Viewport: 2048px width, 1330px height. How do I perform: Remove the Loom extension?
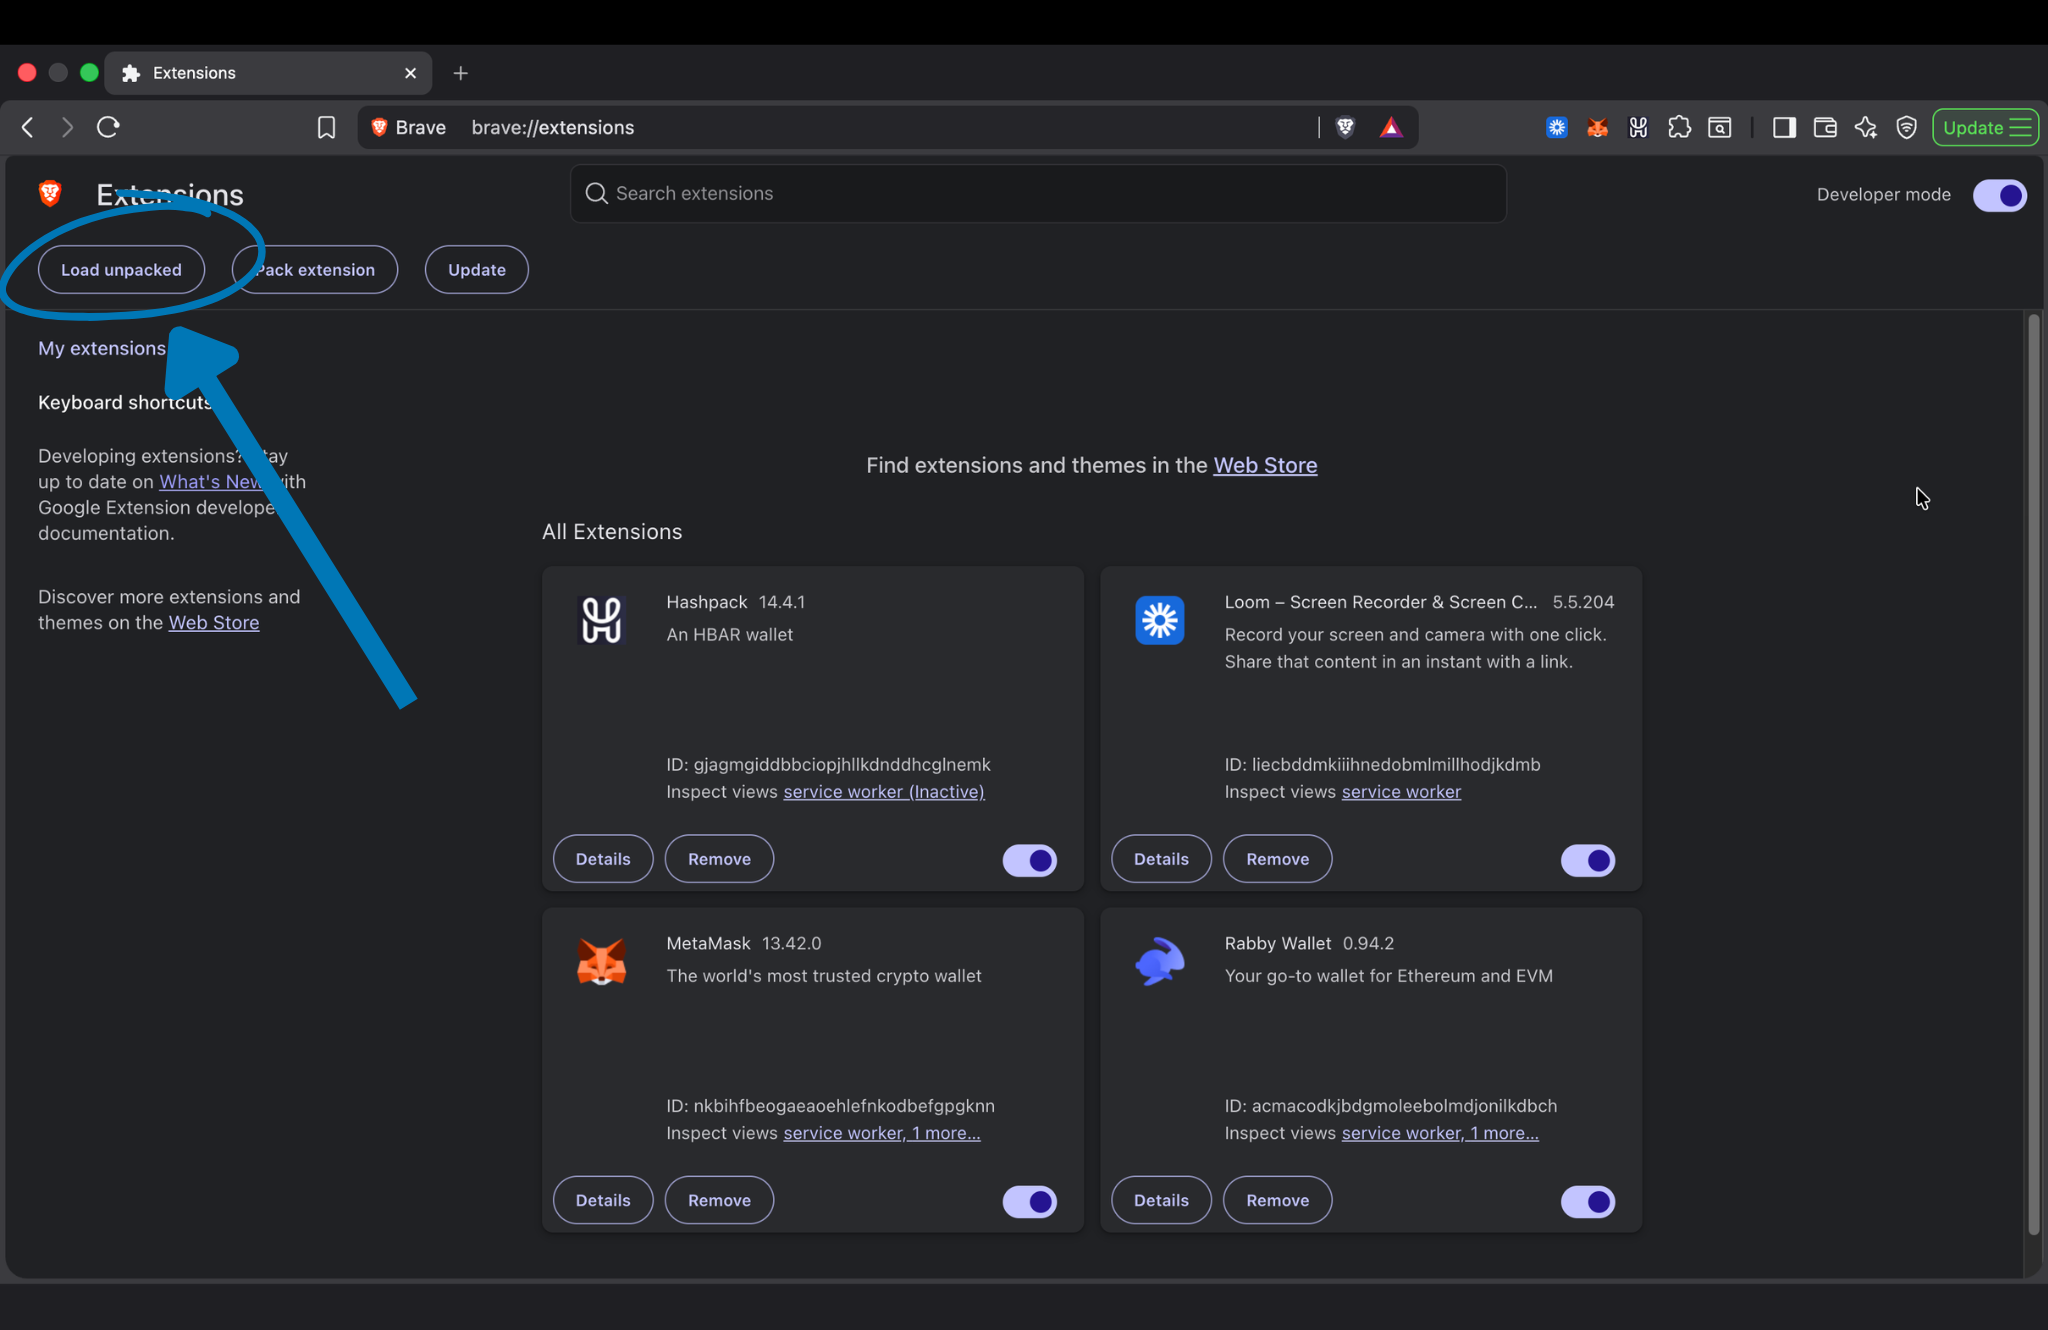pos(1277,859)
